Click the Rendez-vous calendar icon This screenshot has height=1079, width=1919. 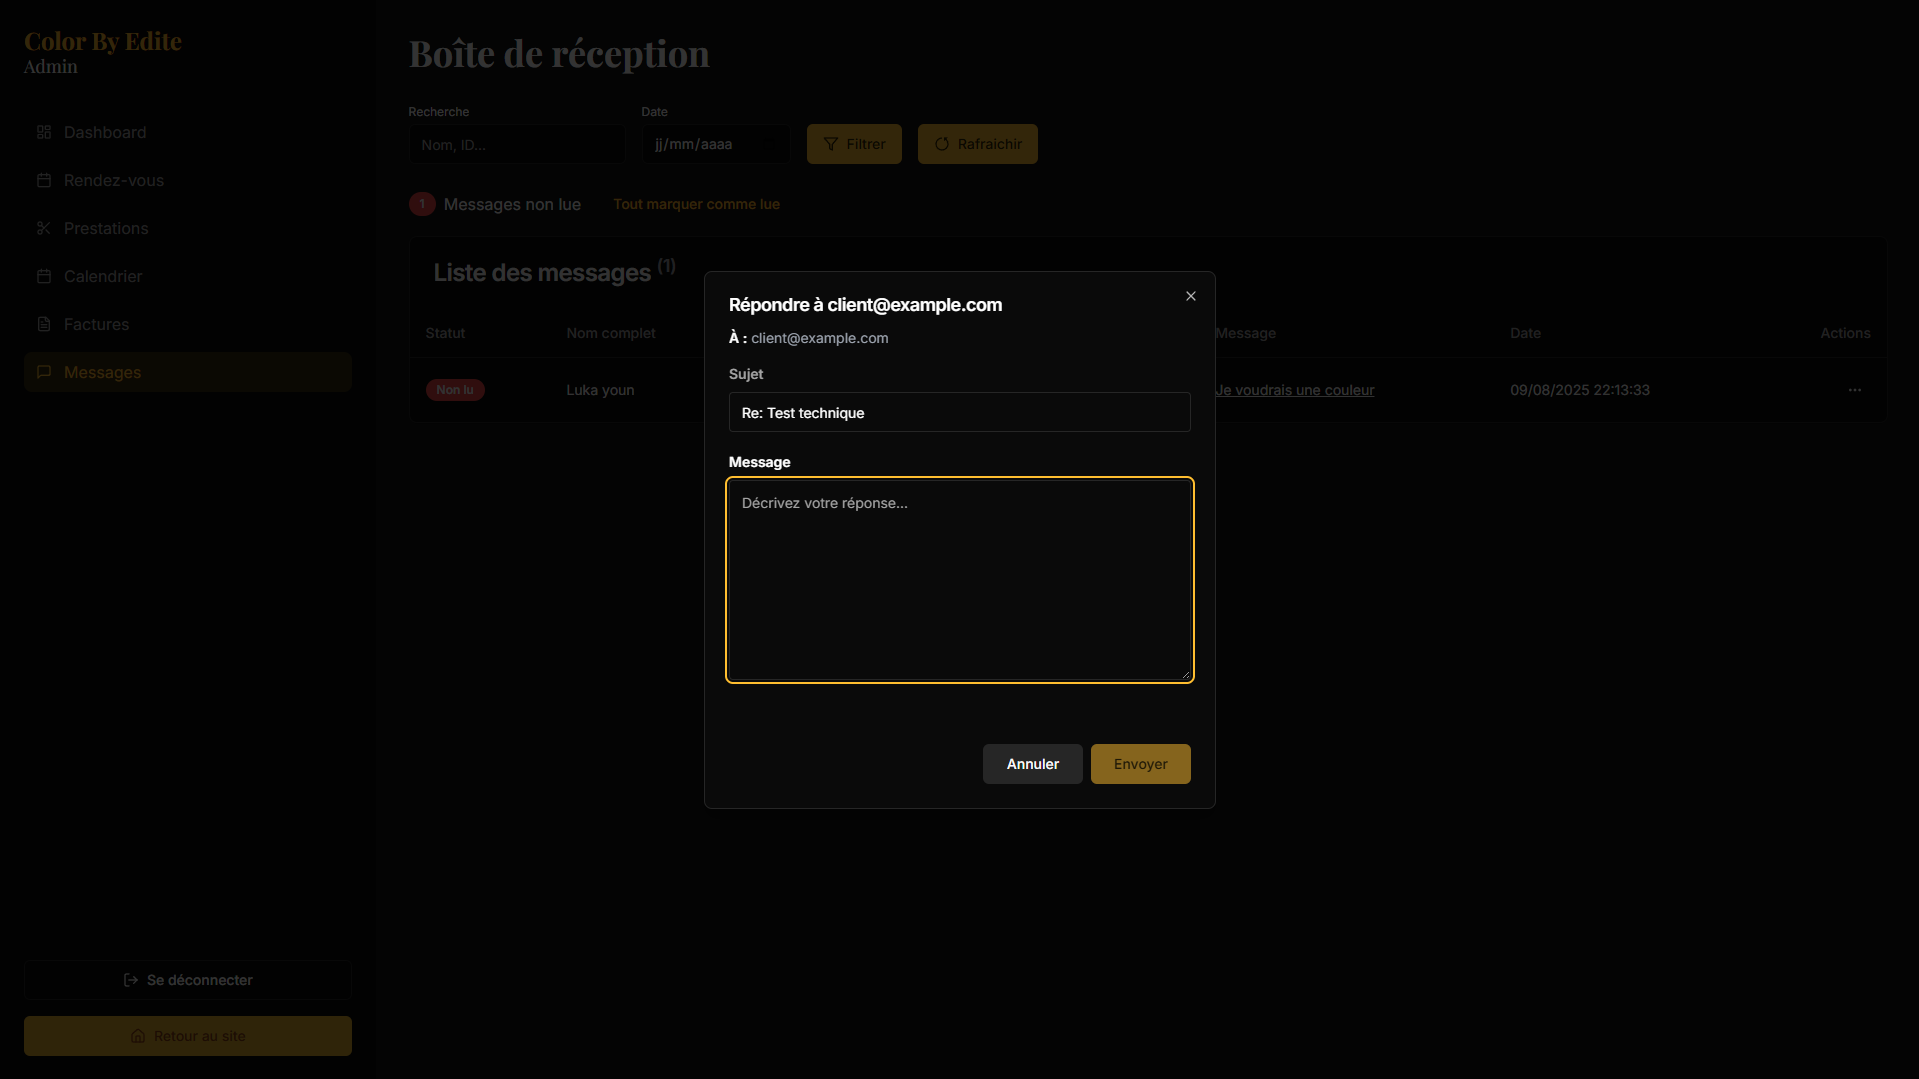[43, 180]
